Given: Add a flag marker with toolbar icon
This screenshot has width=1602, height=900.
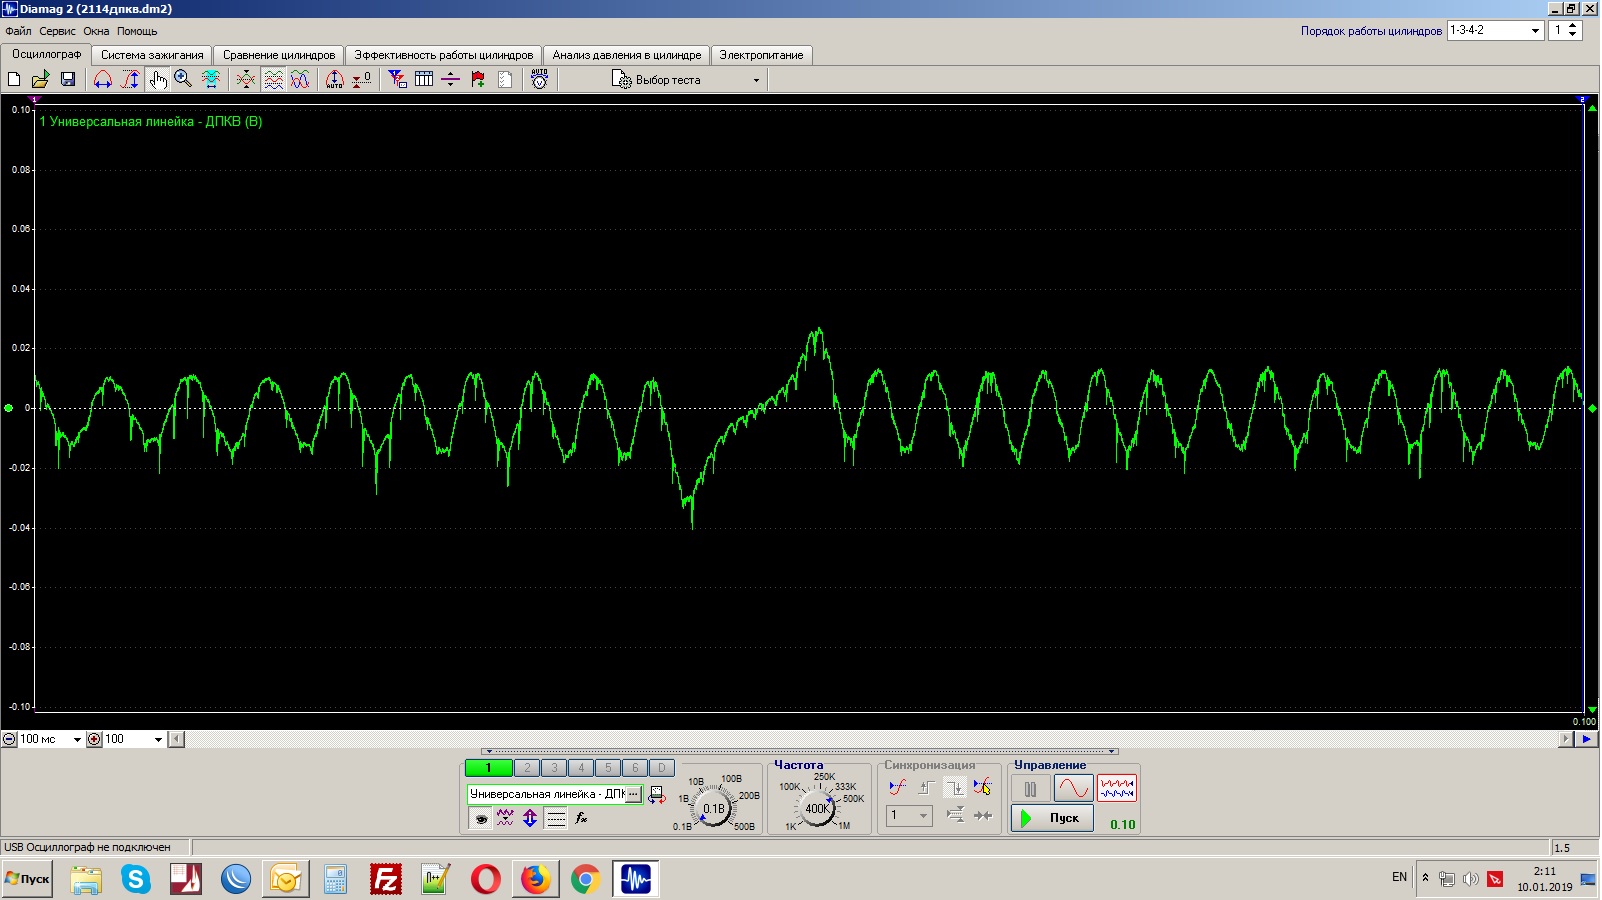Looking at the screenshot, I should [x=478, y=79].
